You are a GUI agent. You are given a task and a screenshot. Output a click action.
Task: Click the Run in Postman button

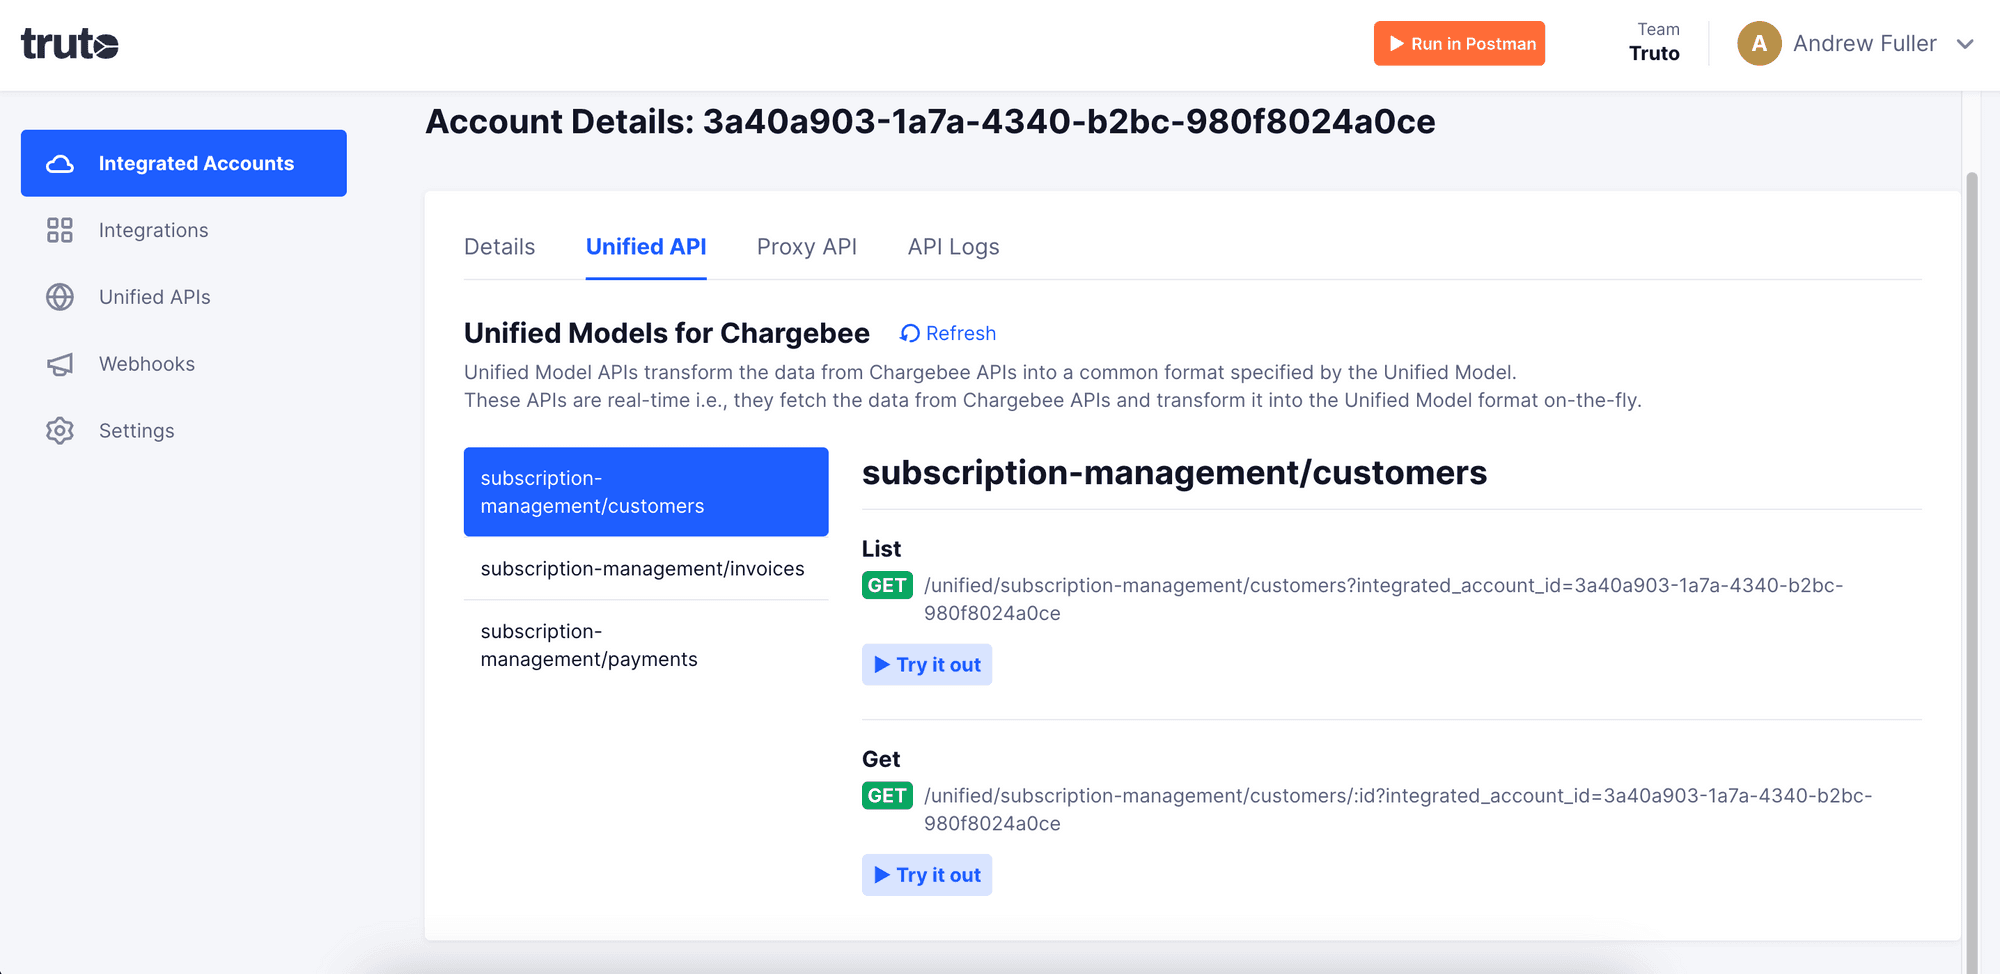1459,43
